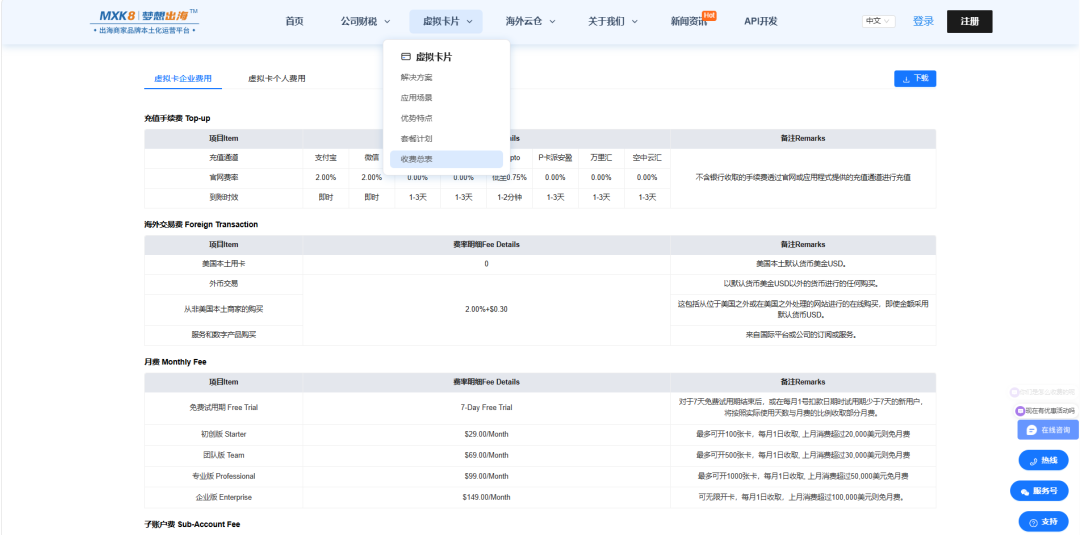Click the 初创版 Starter row label

[x=224, y=434]
